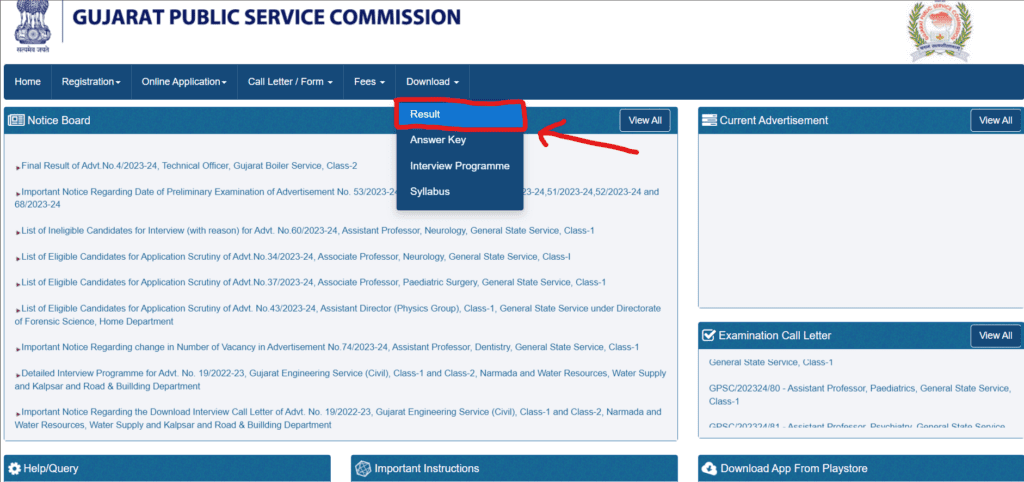Open notice on vacancy change Advt No.74/2023-24
Screen dimensions: 1024x482
[x=330, y=347]
